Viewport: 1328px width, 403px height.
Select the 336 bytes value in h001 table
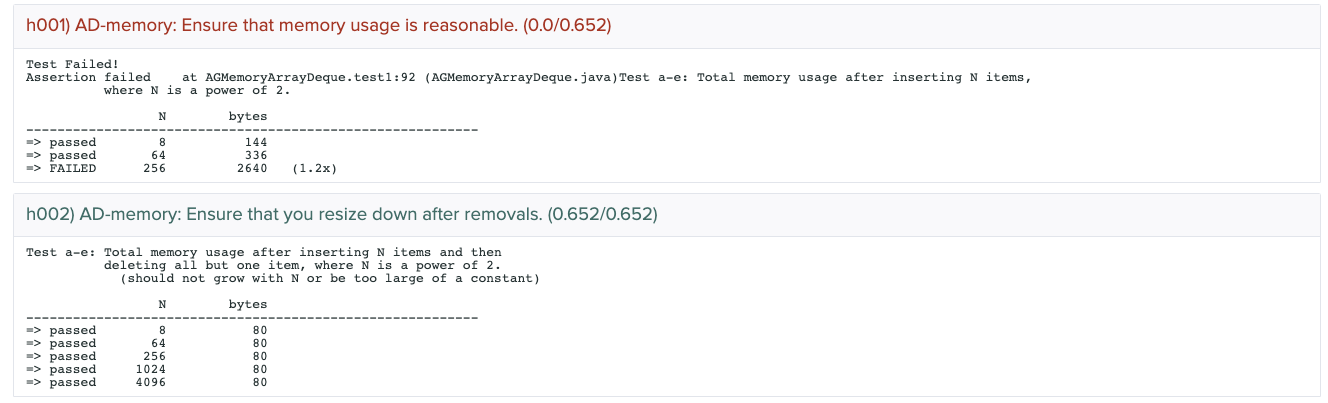256,155
